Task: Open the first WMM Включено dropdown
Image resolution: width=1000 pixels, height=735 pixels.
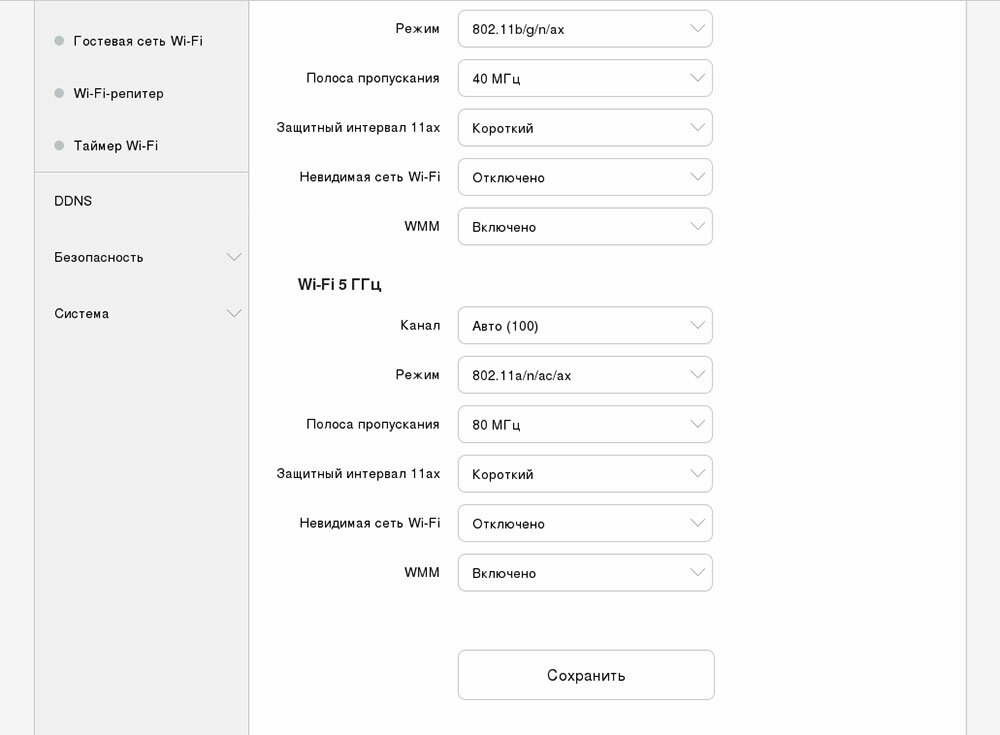Action: (x=585, y=226)
